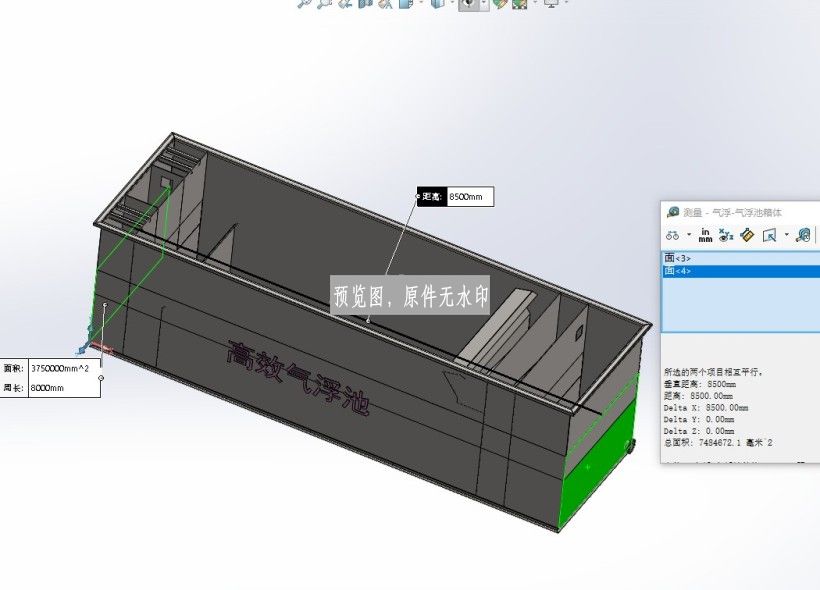Image resolution: width=820 pixels, height=590 pixels.
Task: Click Edit Appearance icon in view toolbar
Action: tap(500, 4)
